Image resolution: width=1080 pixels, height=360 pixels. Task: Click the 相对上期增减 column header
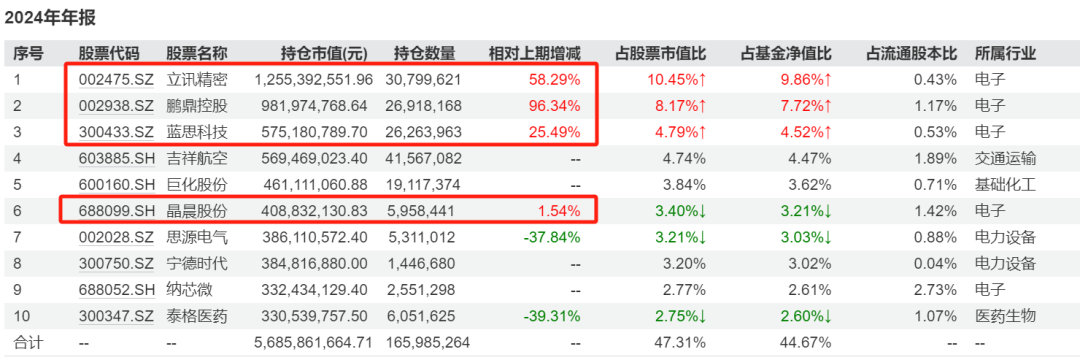coord(534,53)
